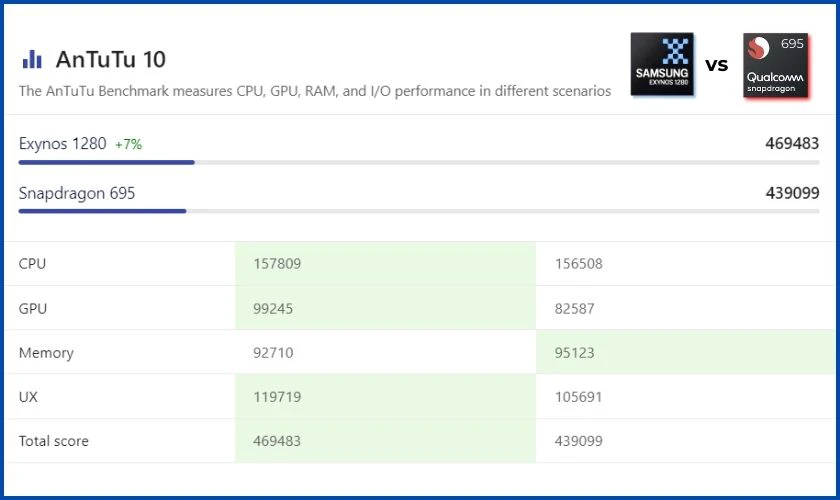Click the Samsung Exynos 1280 chip logo
840x500 pixels.
[662, 64]
